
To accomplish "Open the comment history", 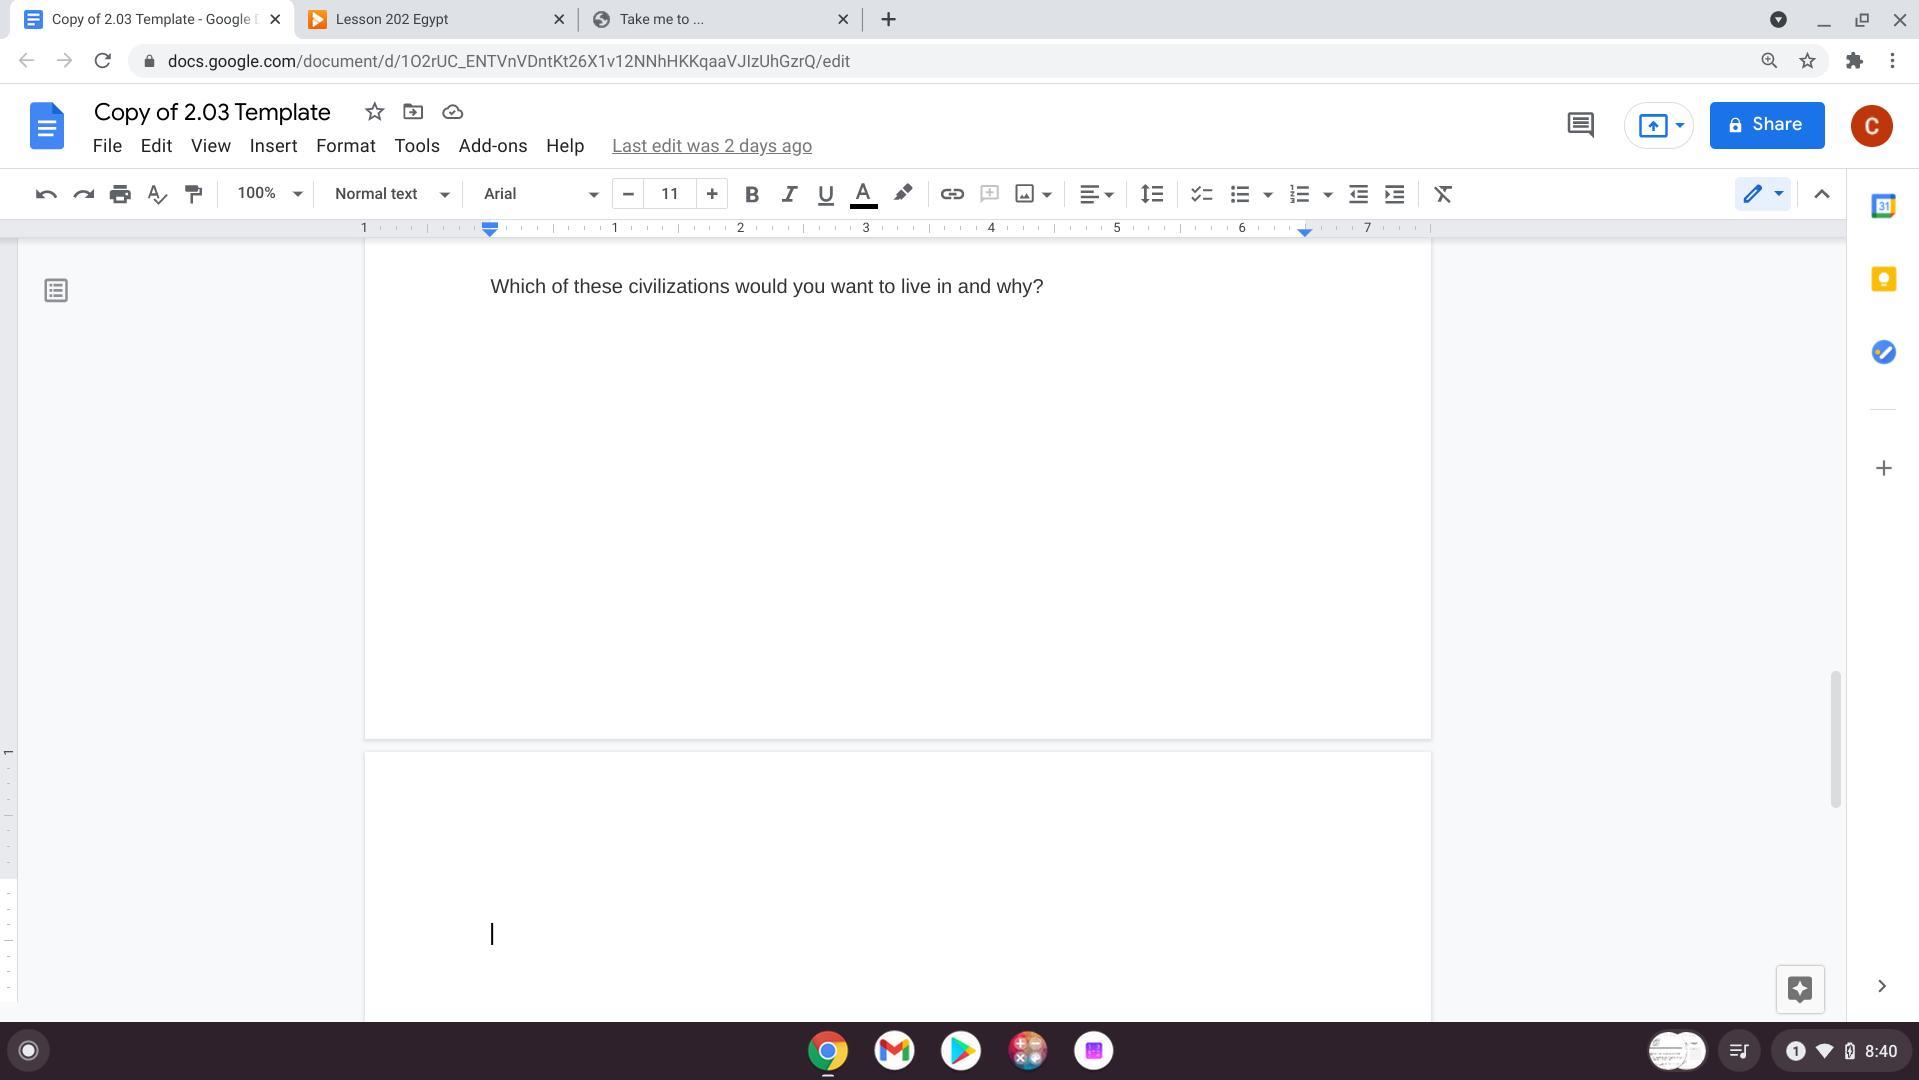I will point(1580,125).
